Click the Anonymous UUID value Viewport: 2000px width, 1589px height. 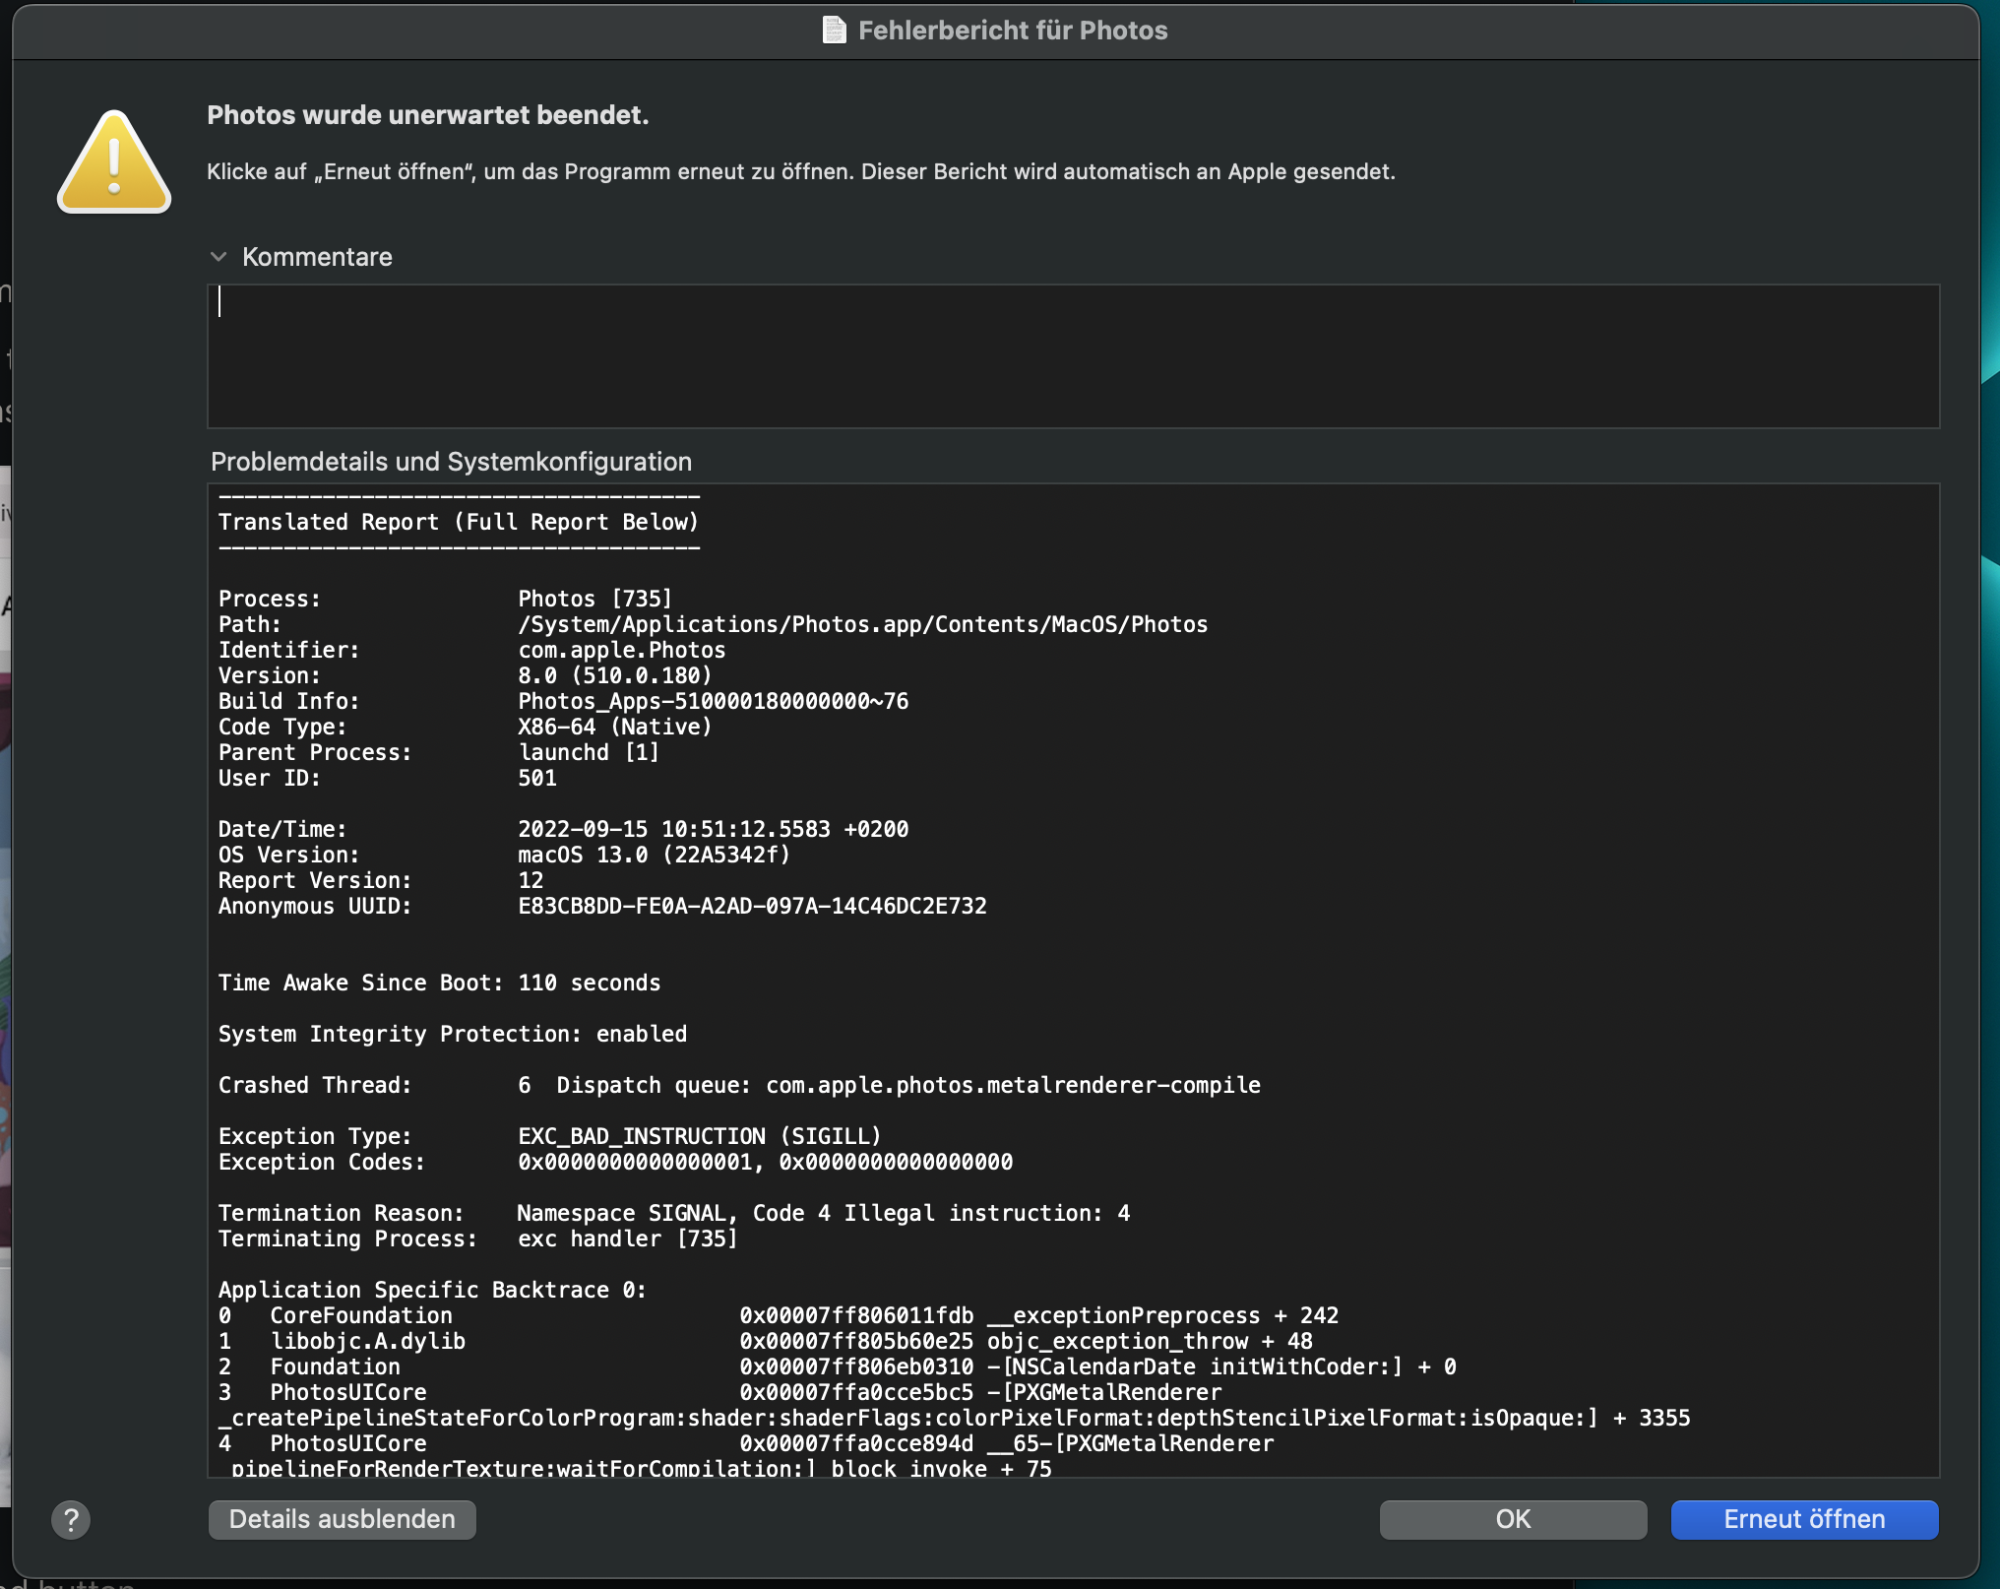751,906
